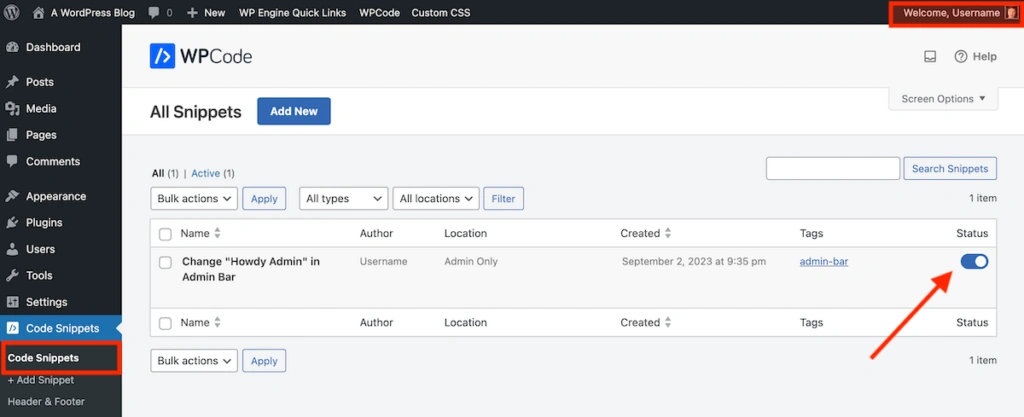Open WP Engine Quick Links menu
Screen dimensions: 1024x417
[x=293, y=13]
